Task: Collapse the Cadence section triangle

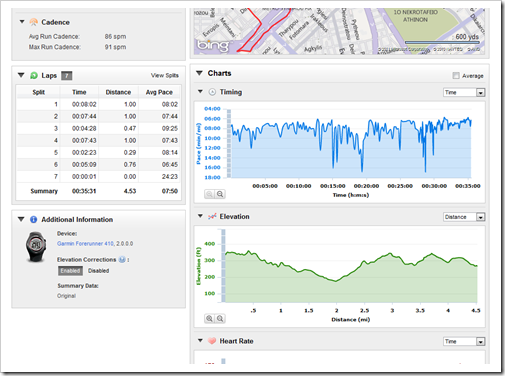Action: [x=22, y=22]
